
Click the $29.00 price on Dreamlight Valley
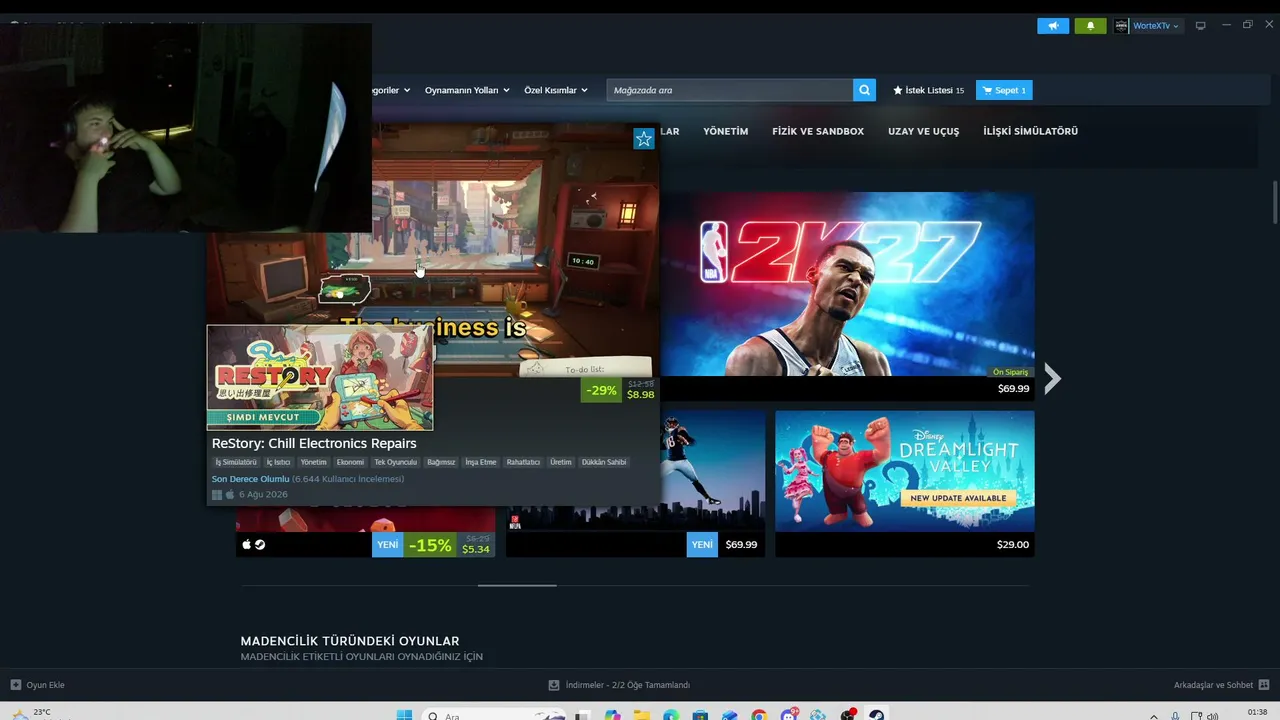[x=1013, y=545]
